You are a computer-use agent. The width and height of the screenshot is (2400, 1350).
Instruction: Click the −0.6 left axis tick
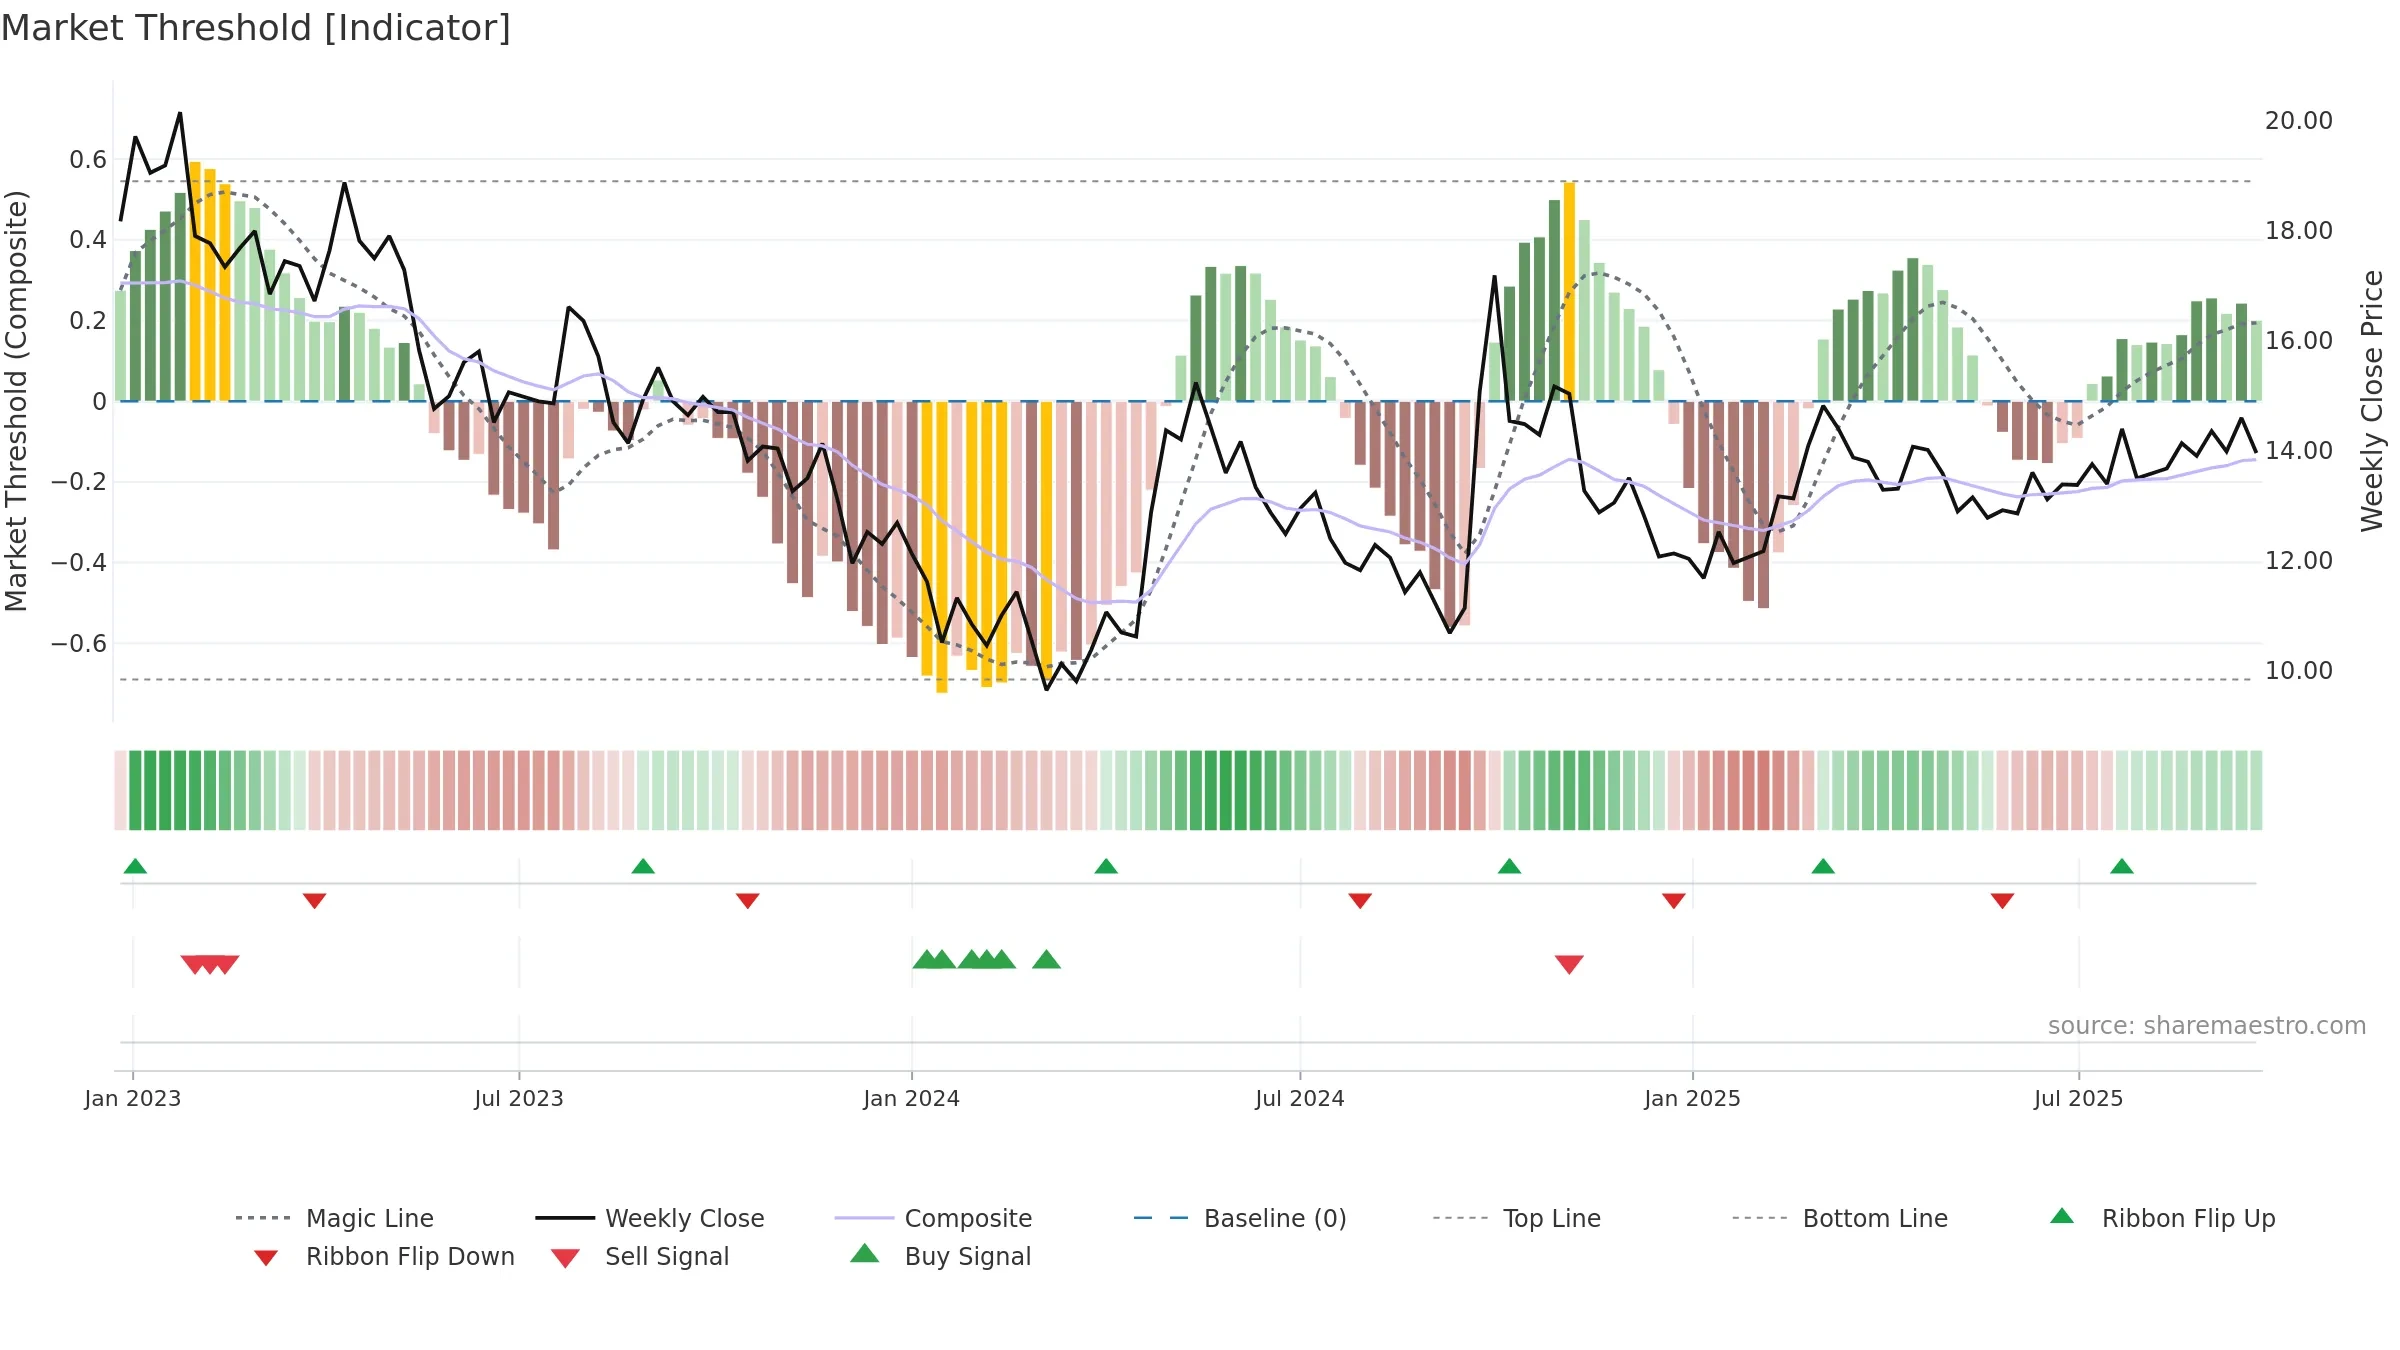(79, 644)
